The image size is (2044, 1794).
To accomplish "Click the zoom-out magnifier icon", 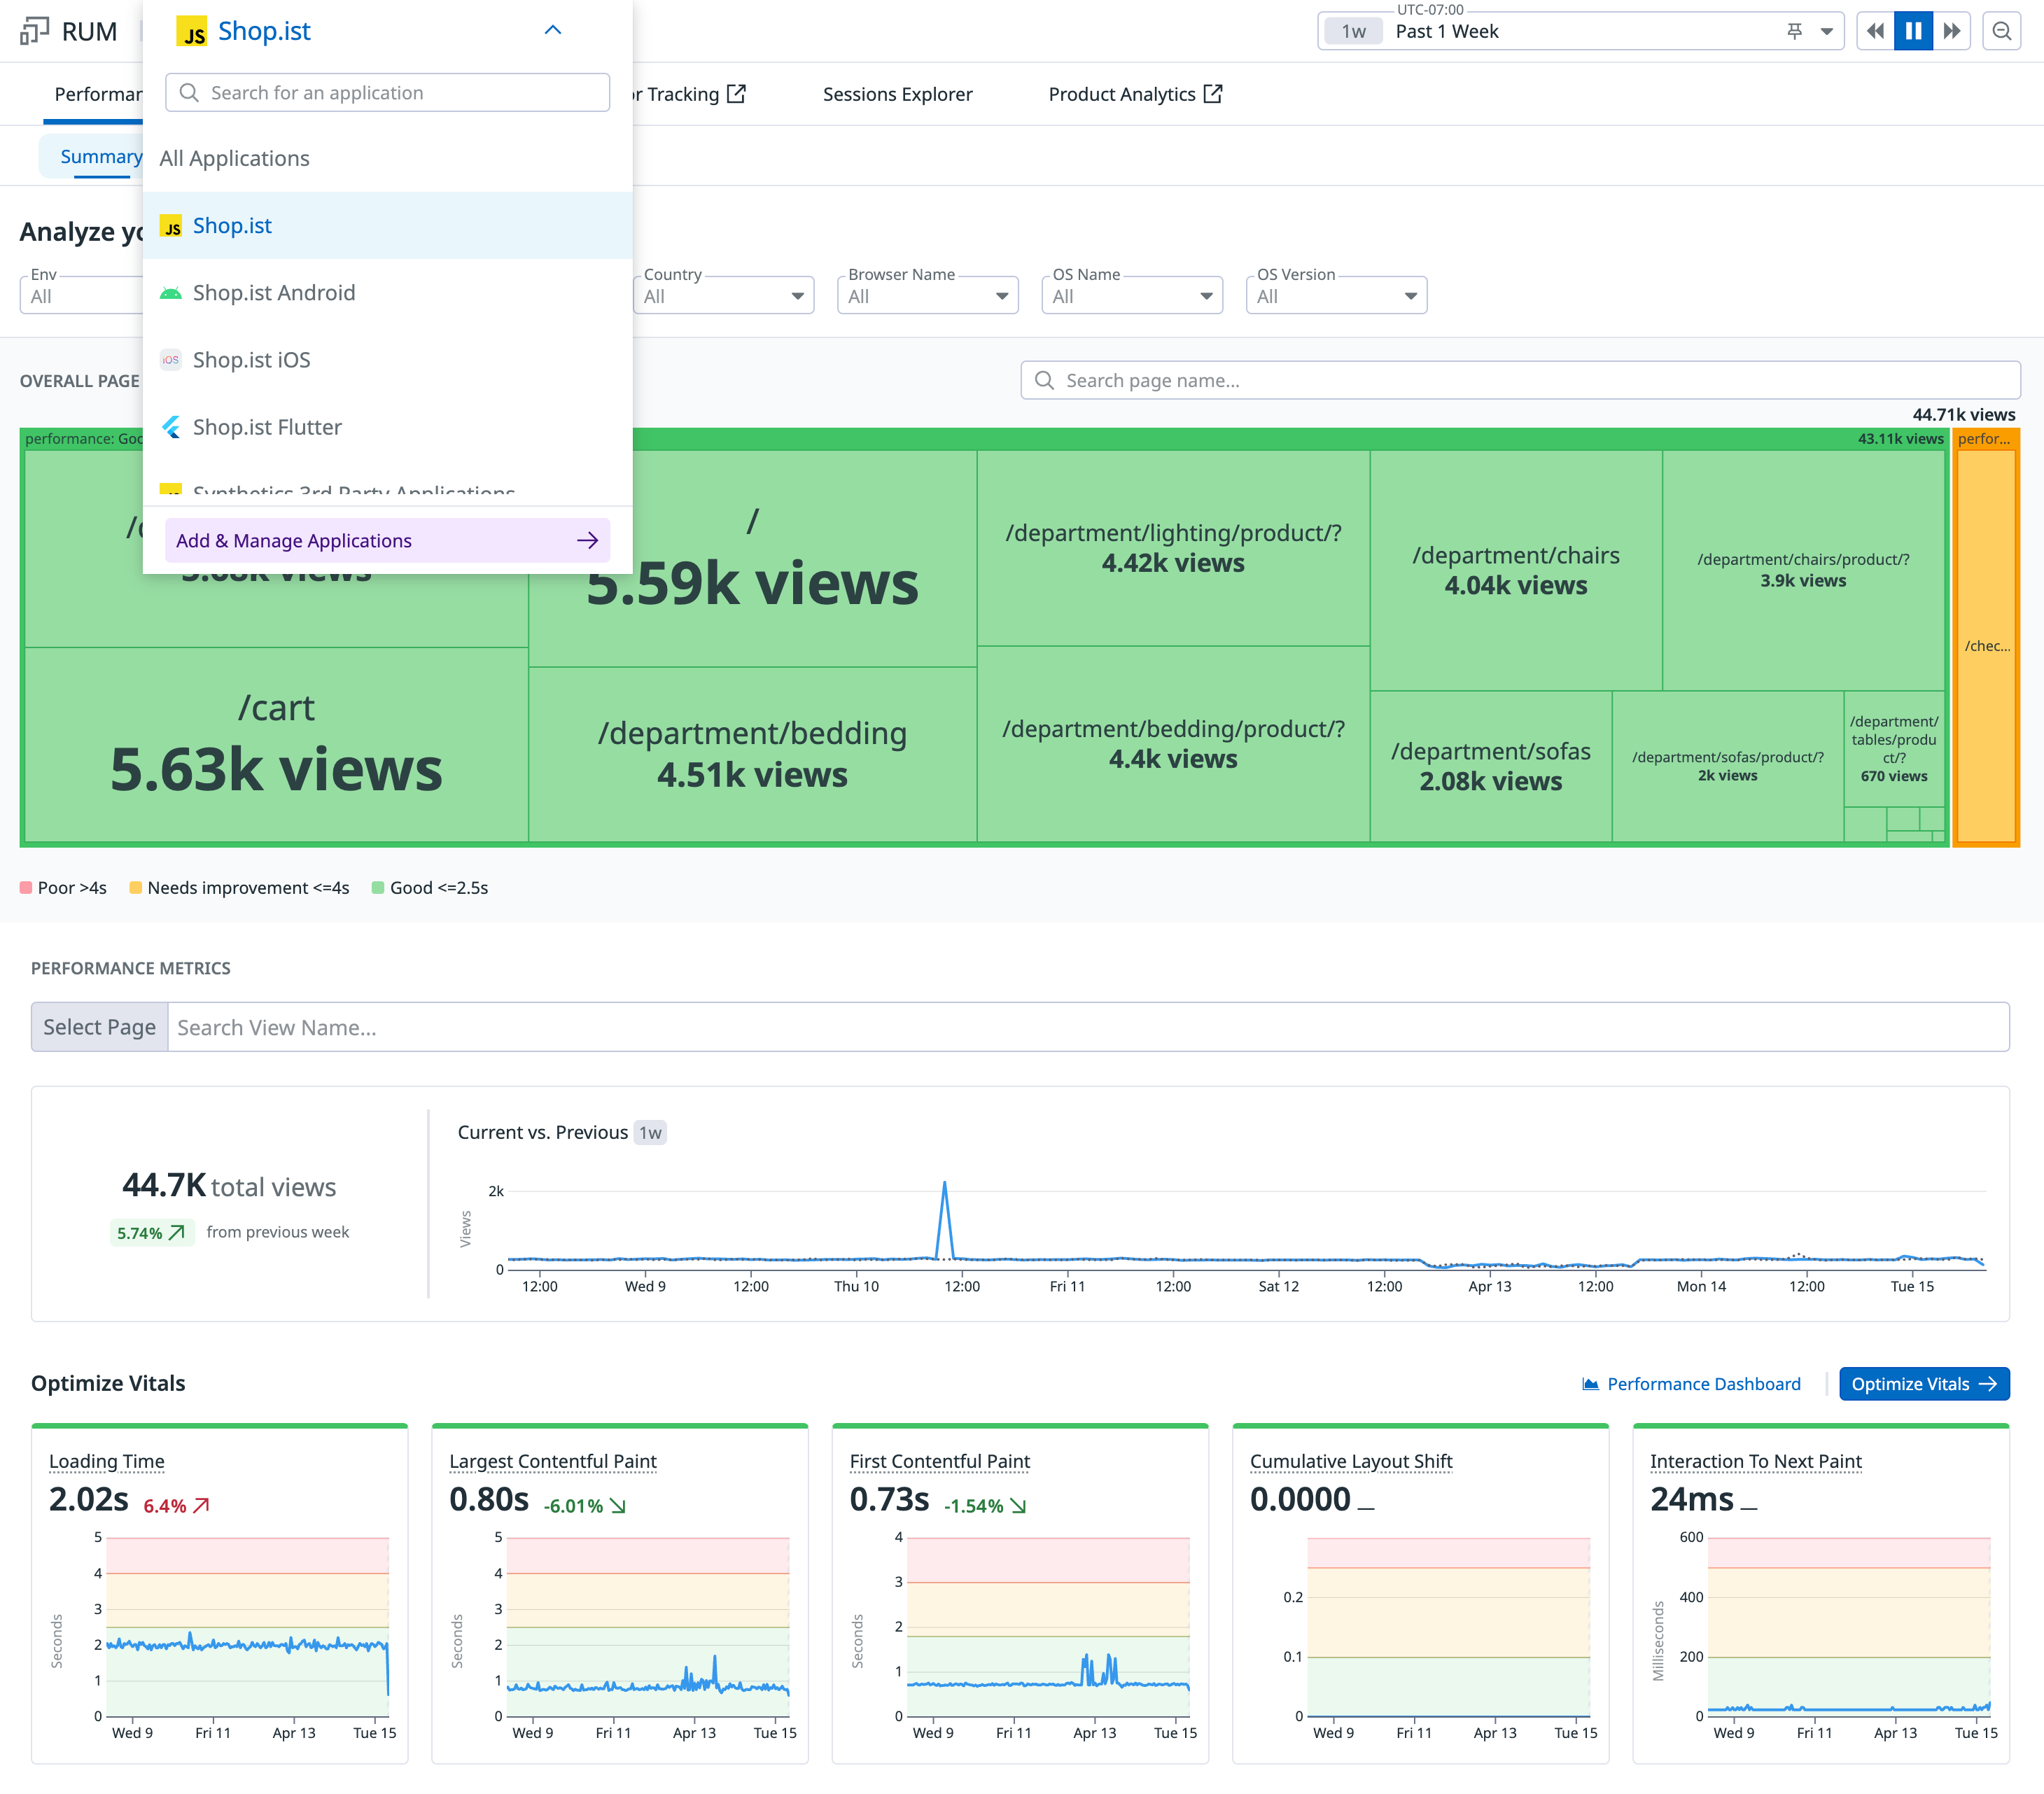I will pos(2001,31).
